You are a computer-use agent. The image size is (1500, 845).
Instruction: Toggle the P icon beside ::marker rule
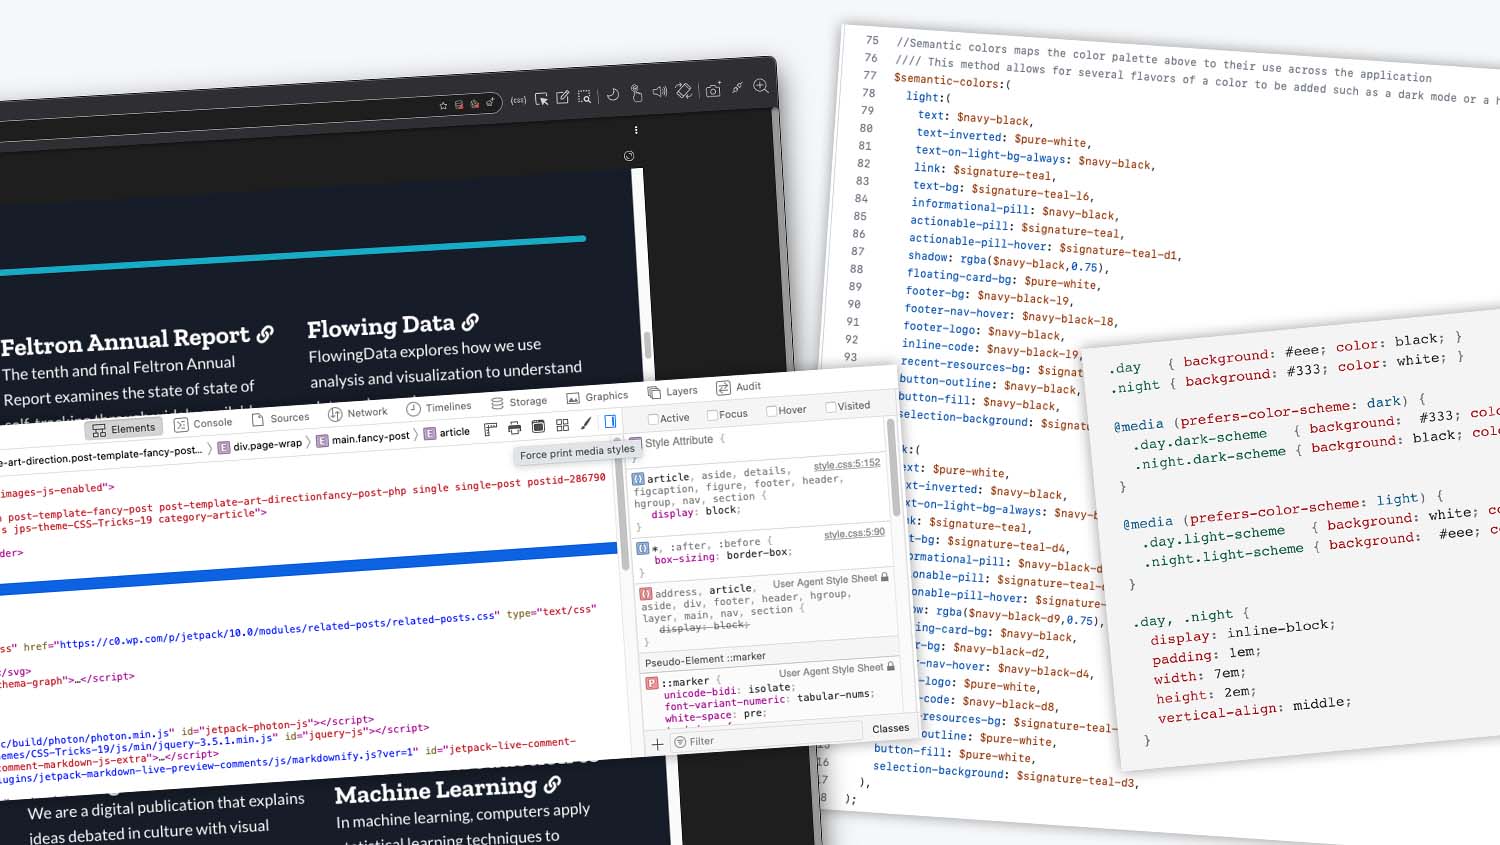[x=652, y=683]
